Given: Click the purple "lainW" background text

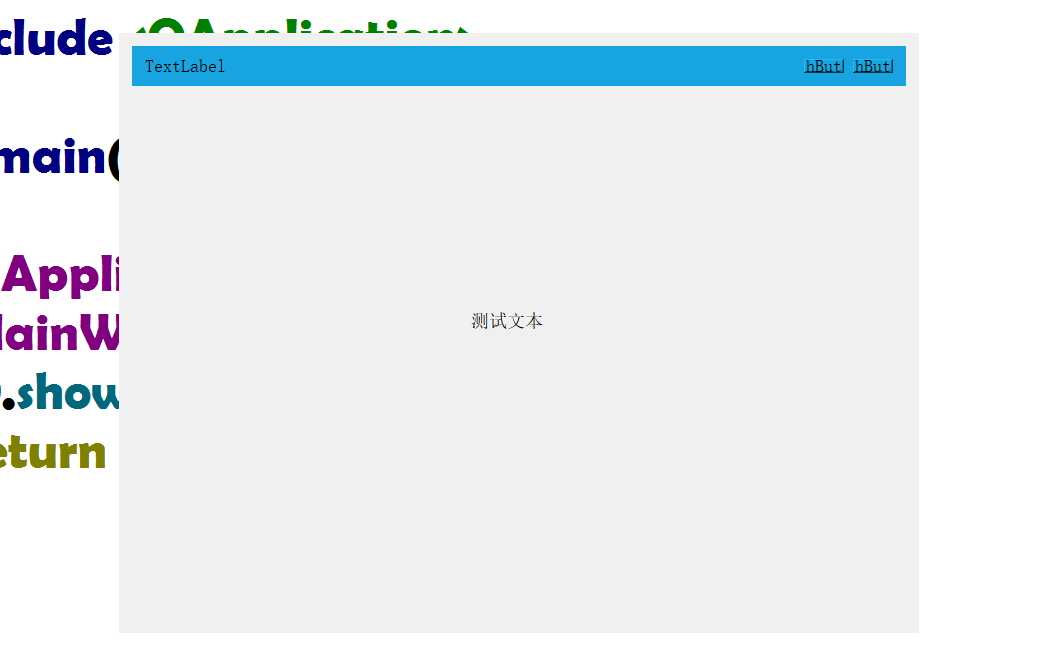Looking at the screenshot, I should 58,333.
